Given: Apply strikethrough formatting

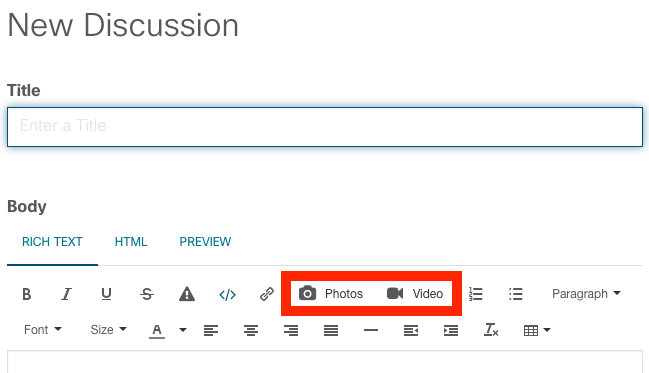Looking at the screenshot, I should pos(147,294).
